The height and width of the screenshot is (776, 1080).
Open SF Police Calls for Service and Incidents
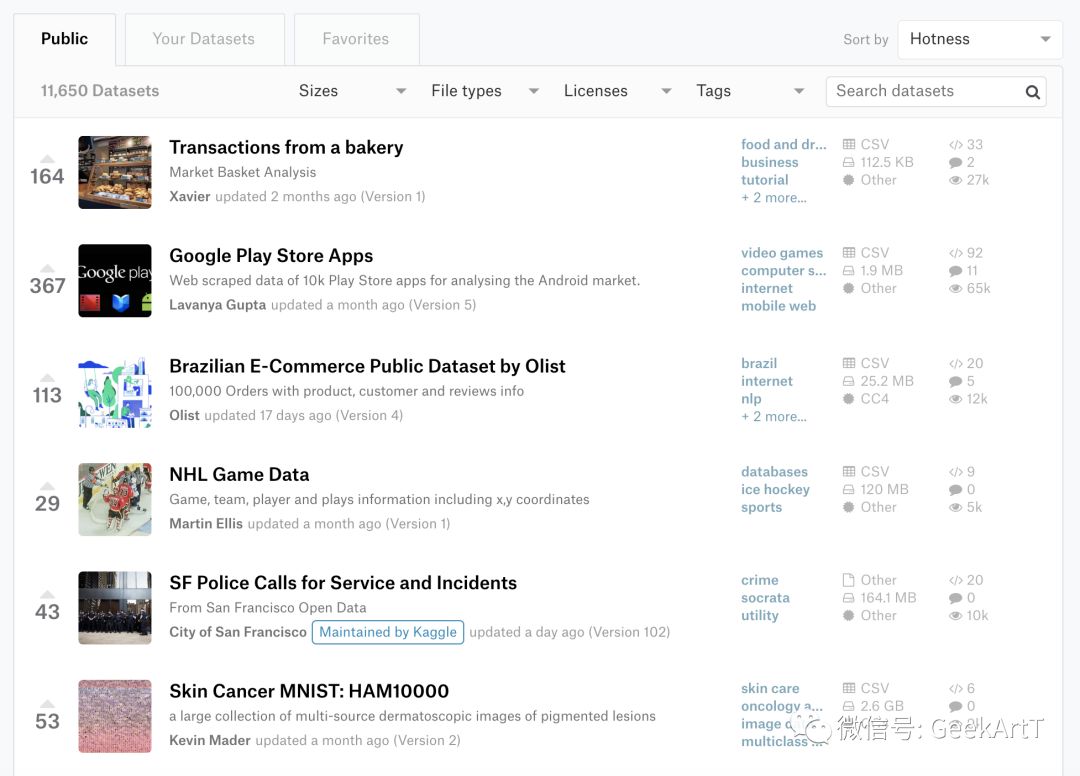click(343, 583)
